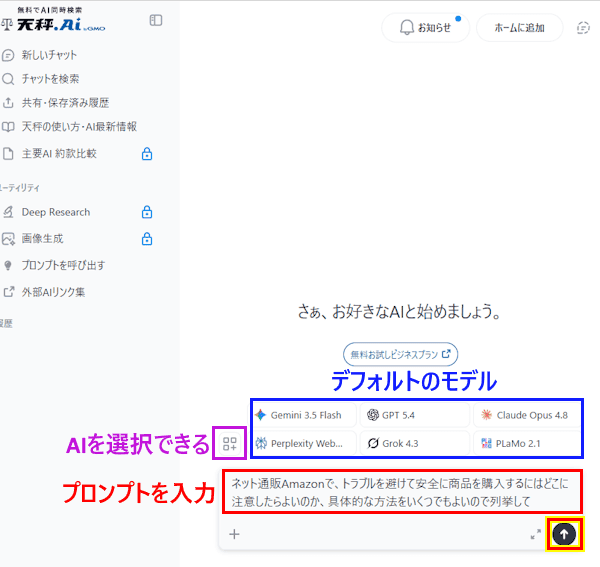
Task: Click the plus attach icon below the prompt
Action: click(234, 534)
